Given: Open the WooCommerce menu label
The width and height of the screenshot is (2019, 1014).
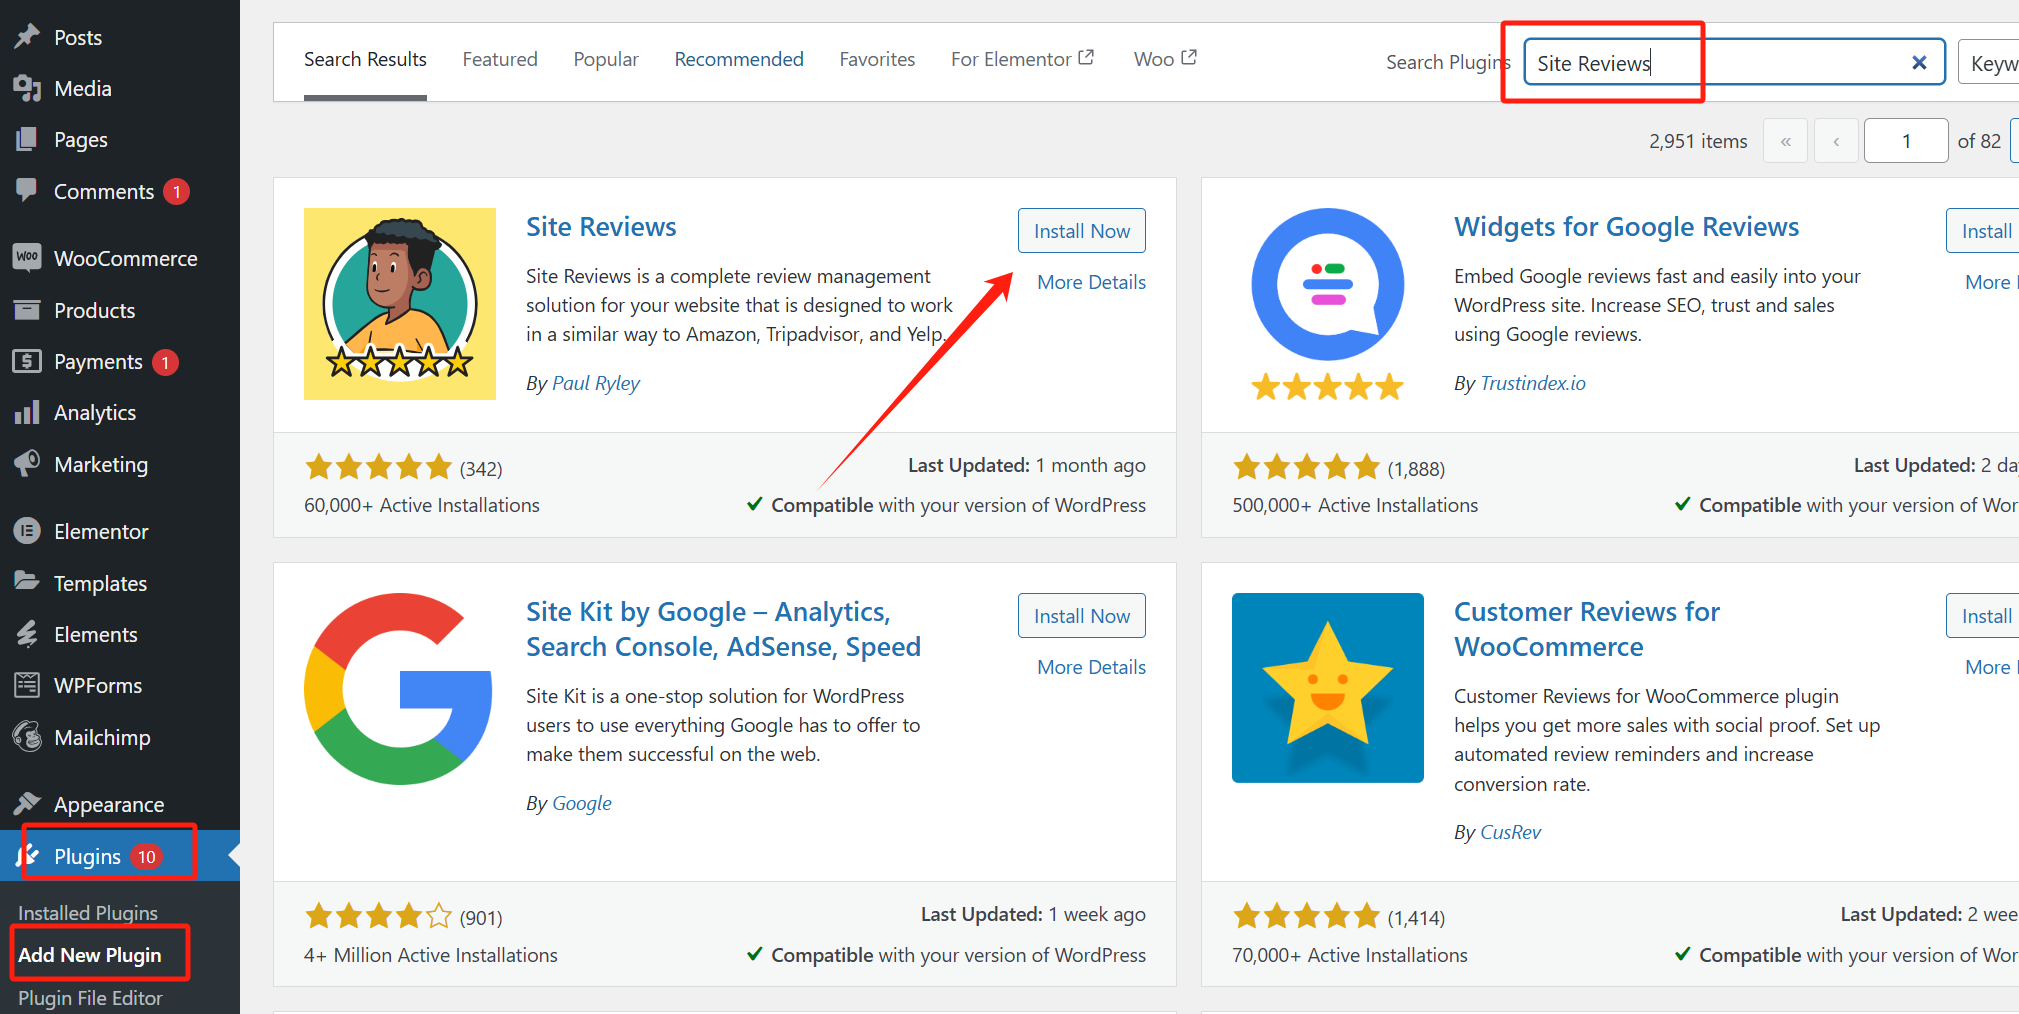Looking at the screenshot, I should [126, 259].
